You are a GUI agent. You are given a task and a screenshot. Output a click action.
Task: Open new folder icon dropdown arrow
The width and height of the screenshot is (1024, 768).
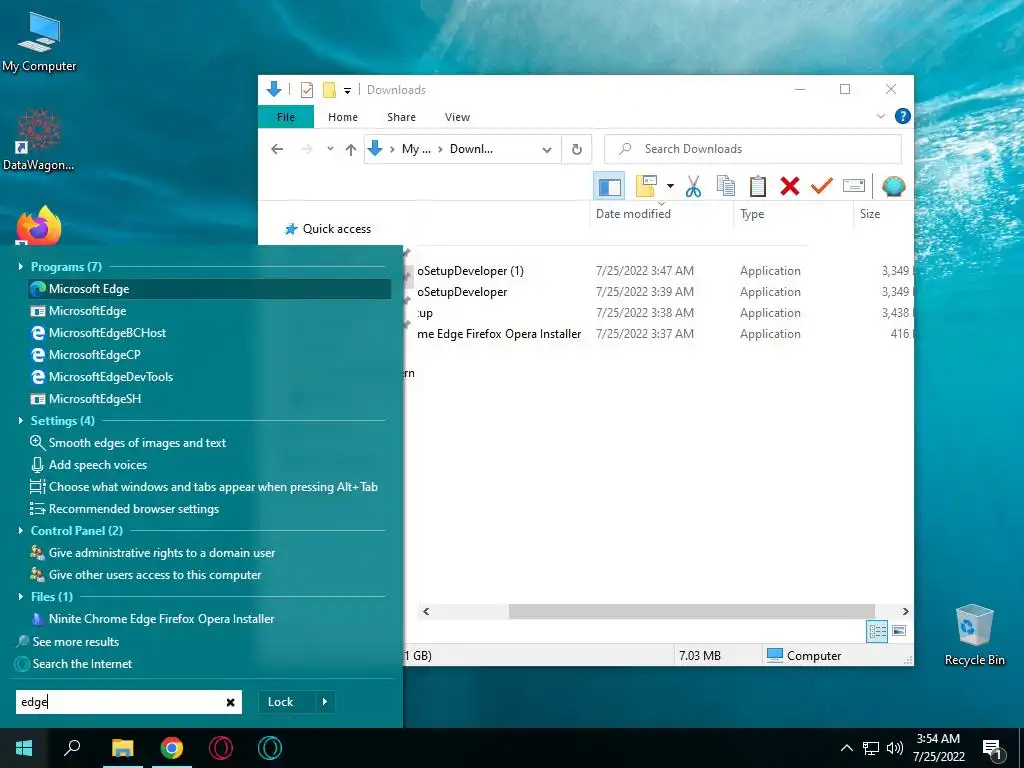[x=670, y=186]
